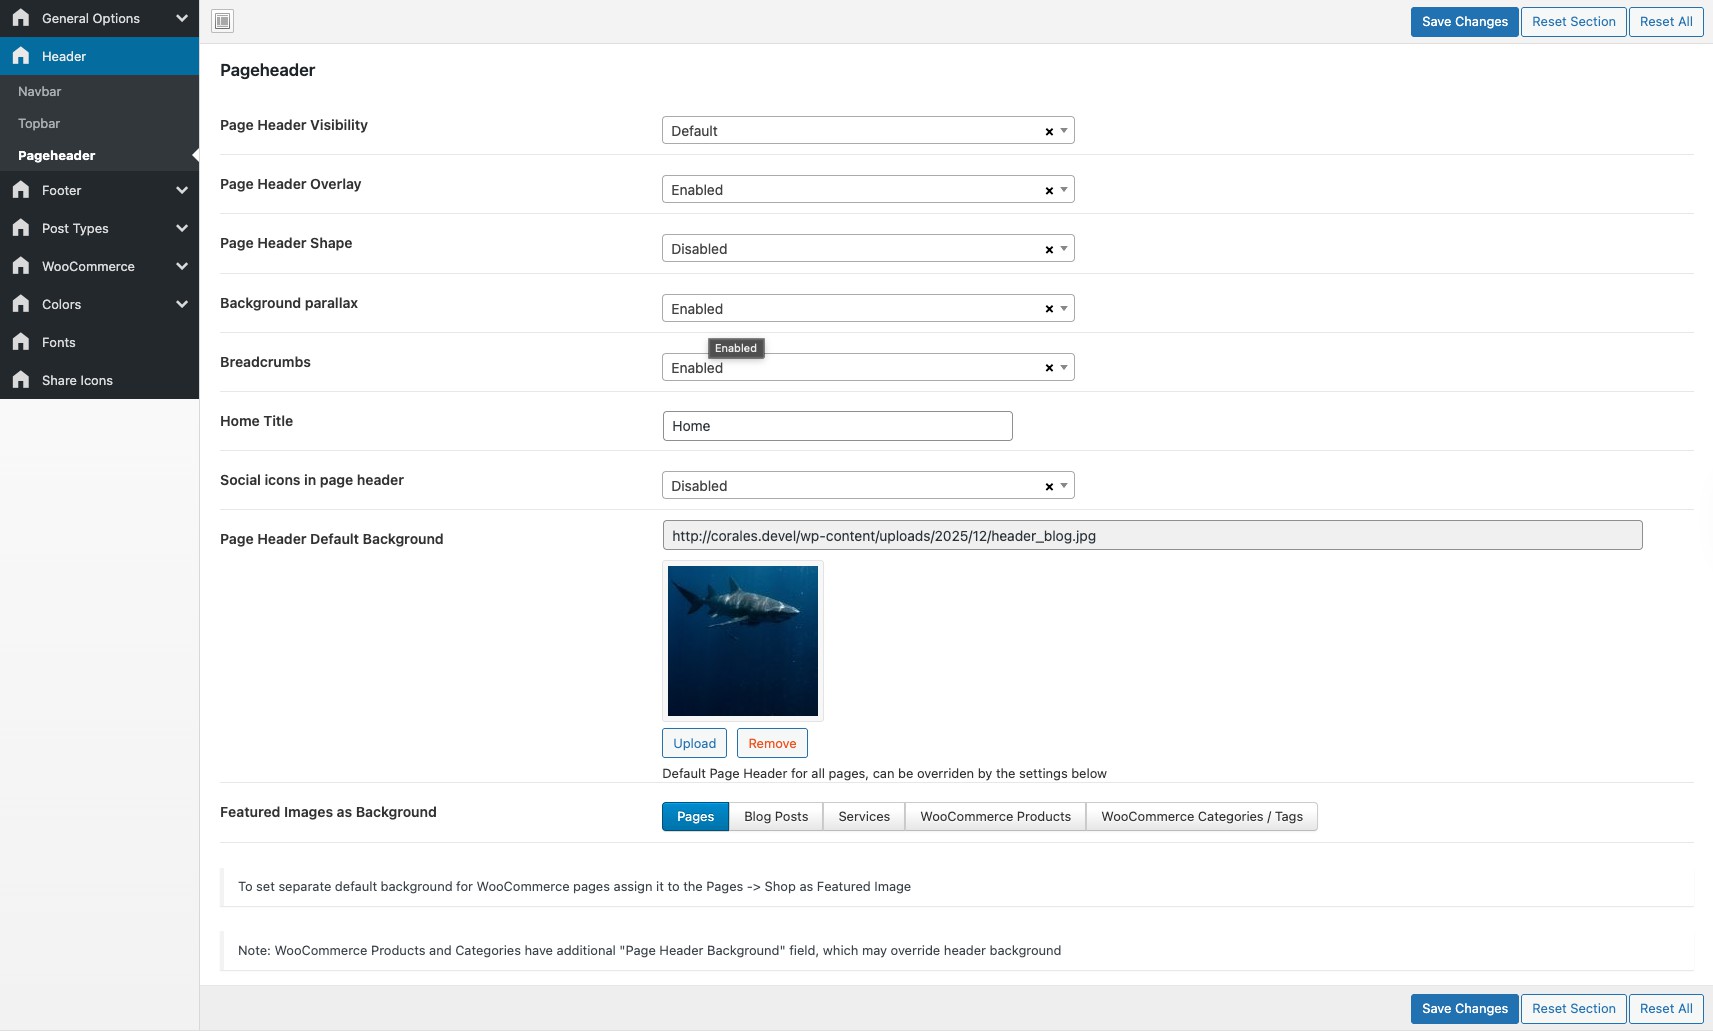Click into the Home Title text field
This screenshot has width=1713, height=1031.
coord(837,426)
